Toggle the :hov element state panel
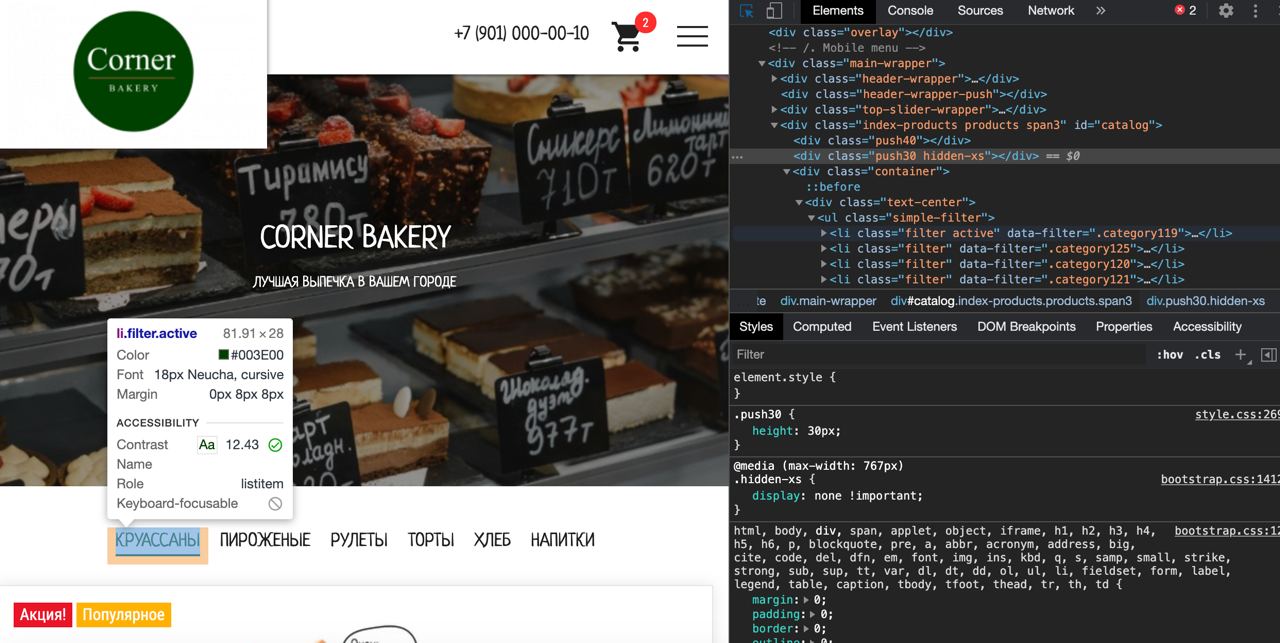Image resolution: width=1280 pixels, height=643 pixels. (x=1169, y=354)
